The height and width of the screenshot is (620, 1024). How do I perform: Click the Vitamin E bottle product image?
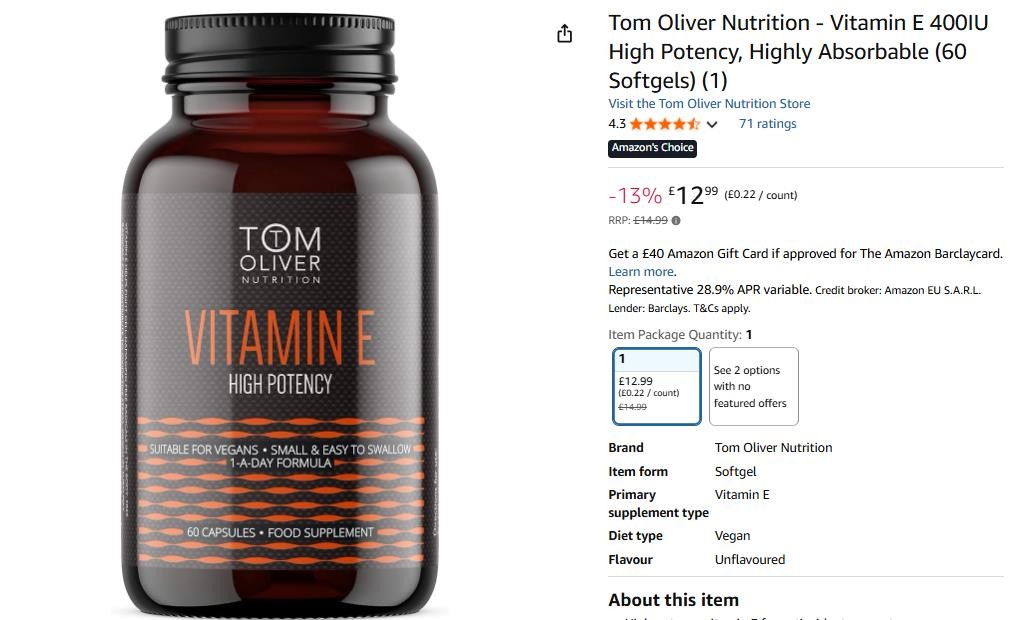[x=280, y=314]
